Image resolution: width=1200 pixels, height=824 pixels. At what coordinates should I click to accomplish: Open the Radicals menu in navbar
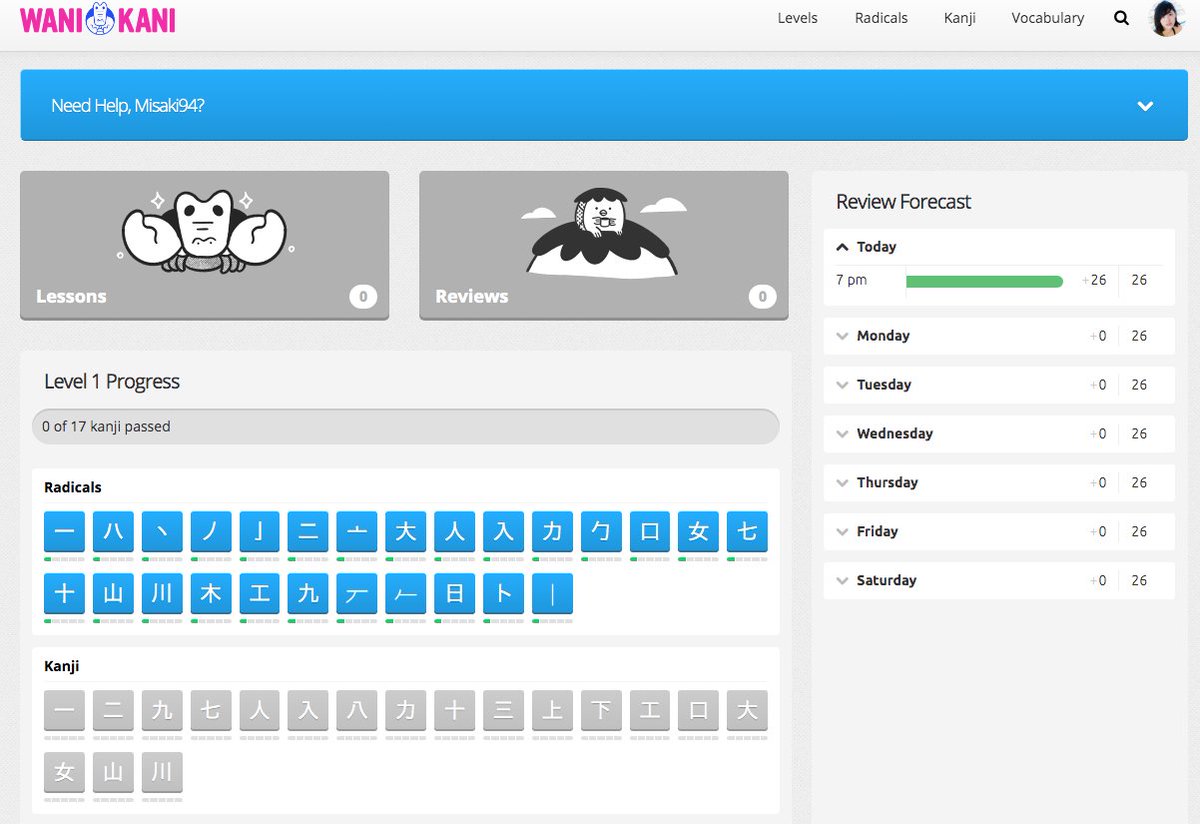tap(881, 18)
